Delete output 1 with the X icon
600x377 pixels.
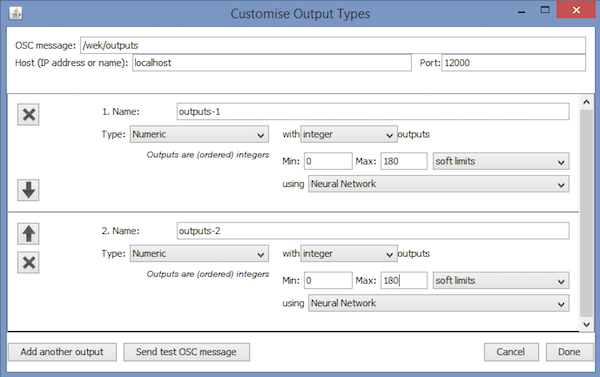(28, 114)
